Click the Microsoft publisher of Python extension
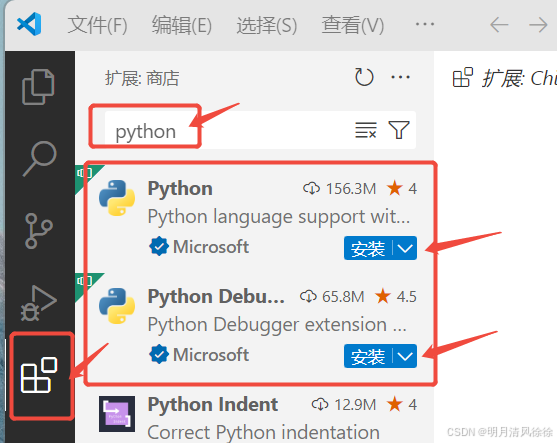 point(211,247)
